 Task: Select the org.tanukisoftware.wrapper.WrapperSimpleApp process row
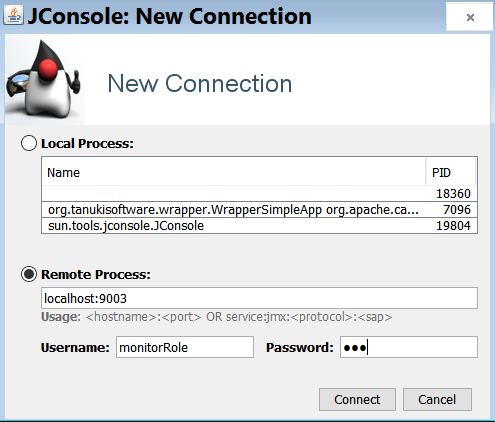(259, 210)
